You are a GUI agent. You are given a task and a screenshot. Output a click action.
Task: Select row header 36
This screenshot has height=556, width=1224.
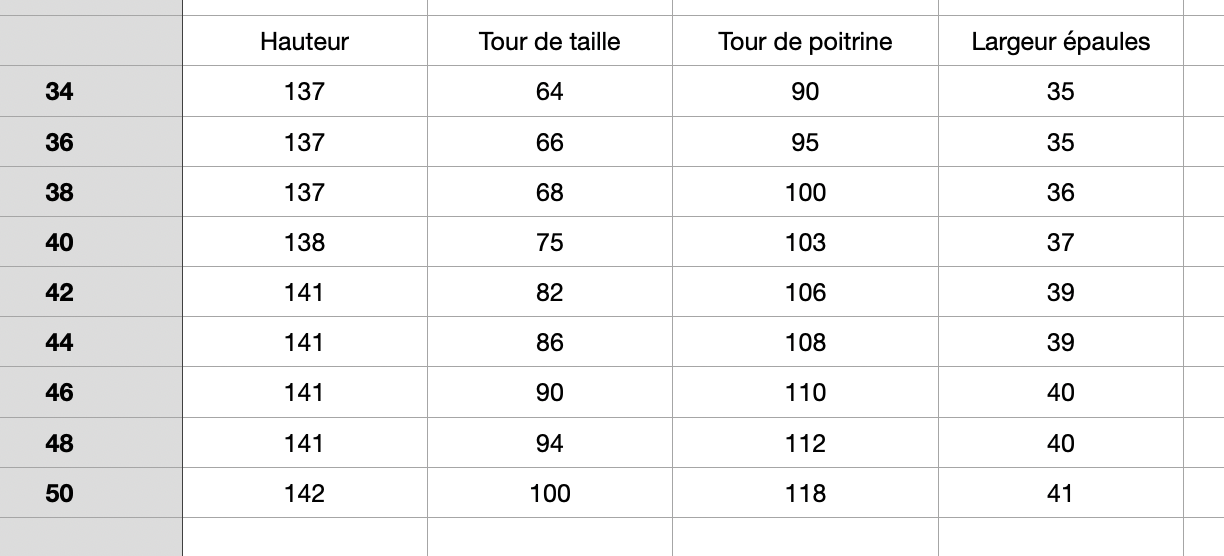(x=91, y=142)
